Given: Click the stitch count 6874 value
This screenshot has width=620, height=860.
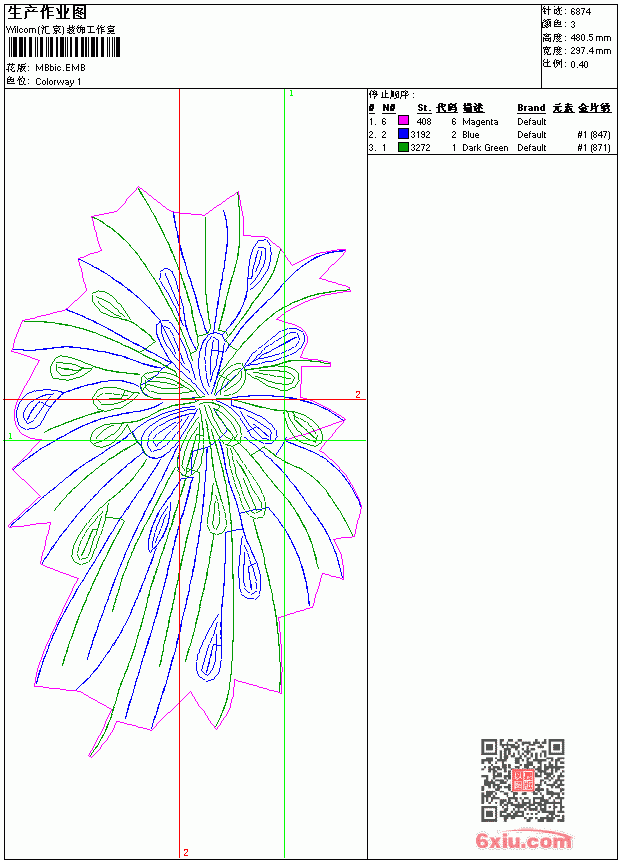Looking at the screenshot, I should [x=580, y=12].
